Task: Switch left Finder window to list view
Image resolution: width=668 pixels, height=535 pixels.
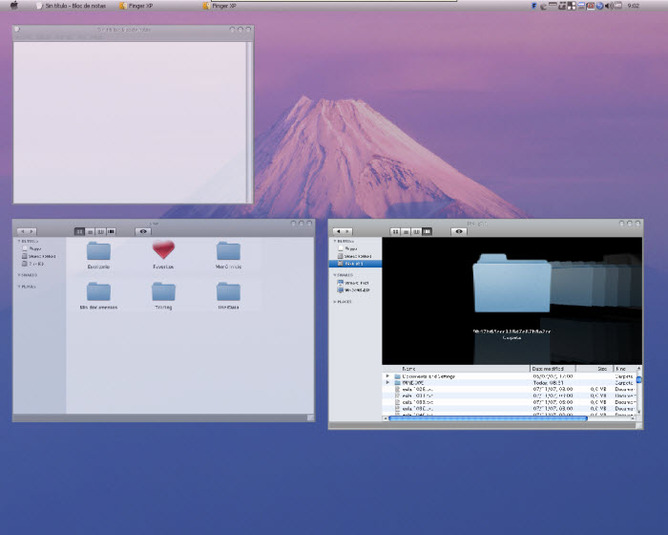Action: click(90, 231)
